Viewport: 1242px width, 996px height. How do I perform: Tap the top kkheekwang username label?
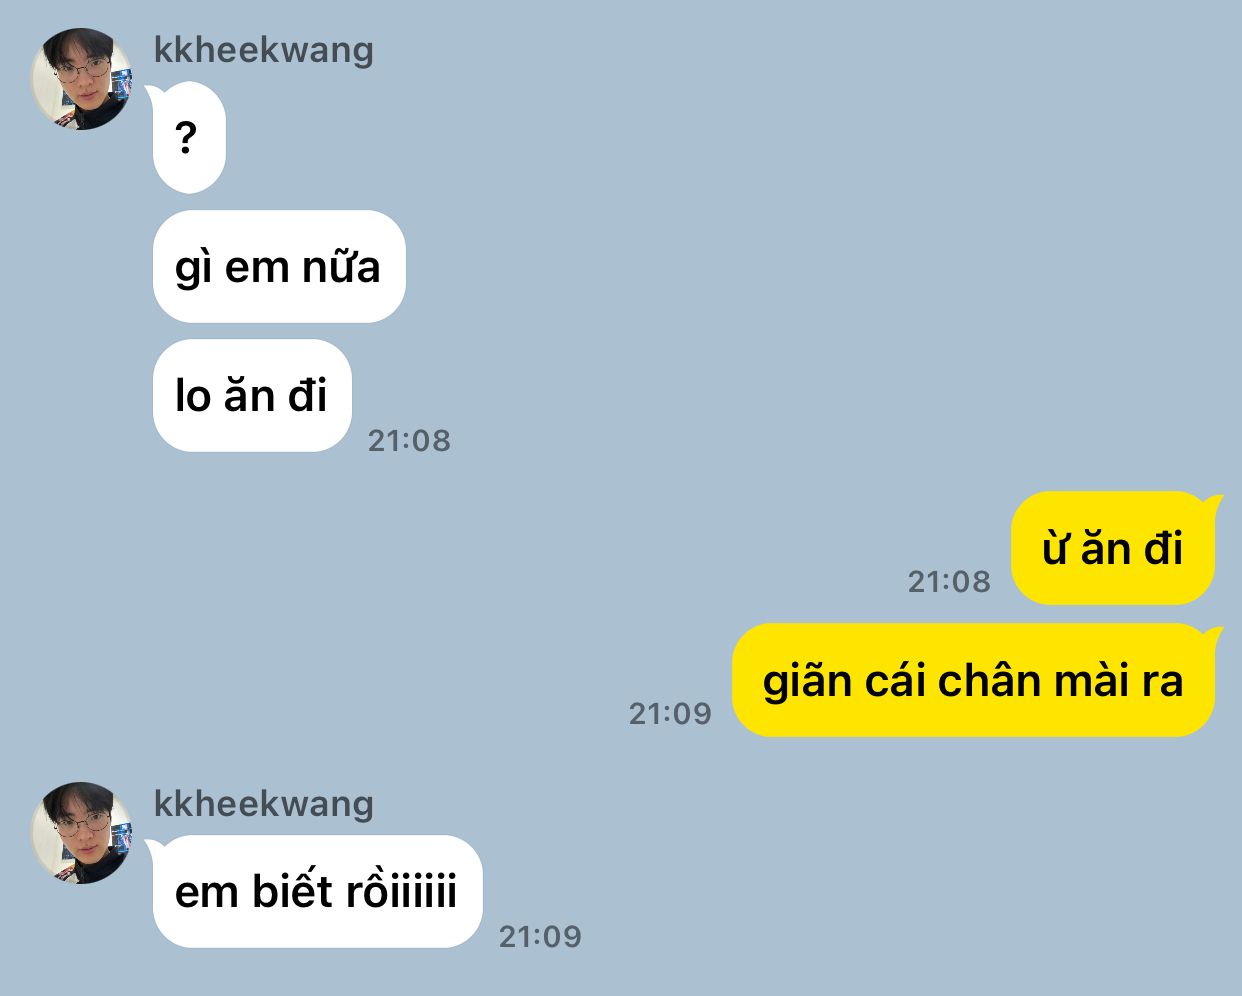point(264,50)
